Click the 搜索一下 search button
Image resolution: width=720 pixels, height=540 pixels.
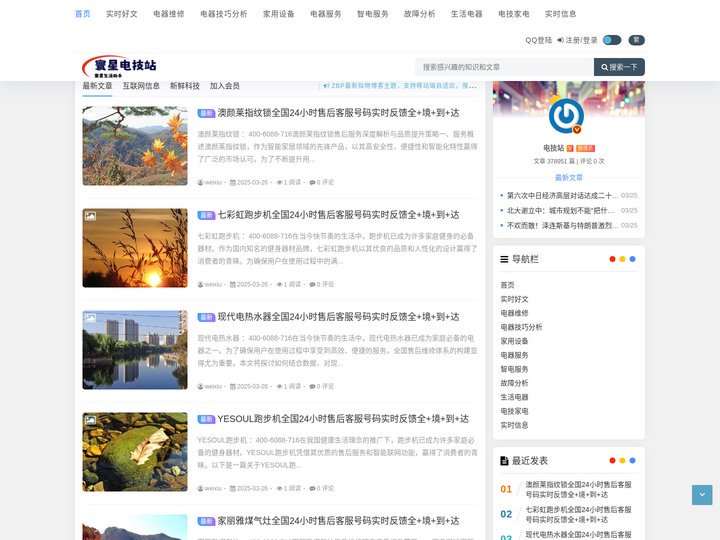pyautogui.click(x=619, y=67)
